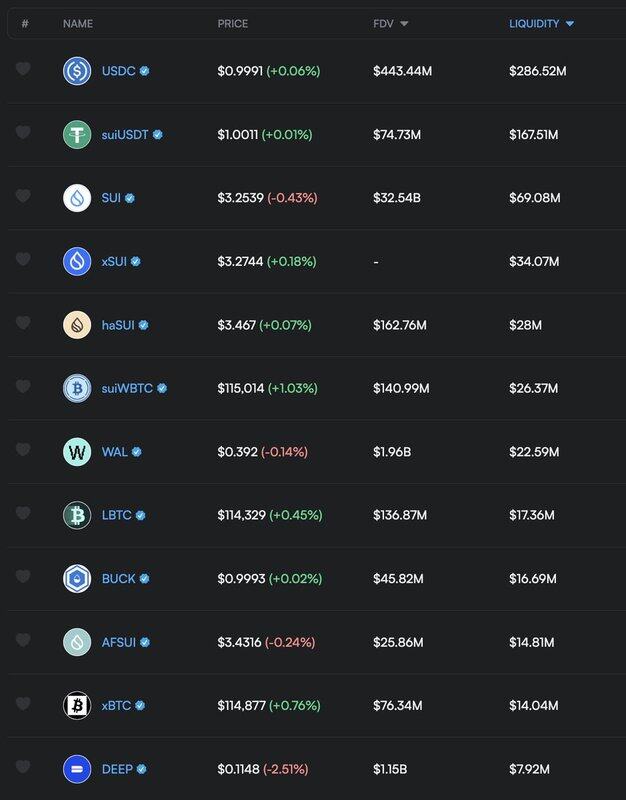Click the BUCK token logo icon
626x800 pixels.
pyautogui.click(x=77, y=579)
